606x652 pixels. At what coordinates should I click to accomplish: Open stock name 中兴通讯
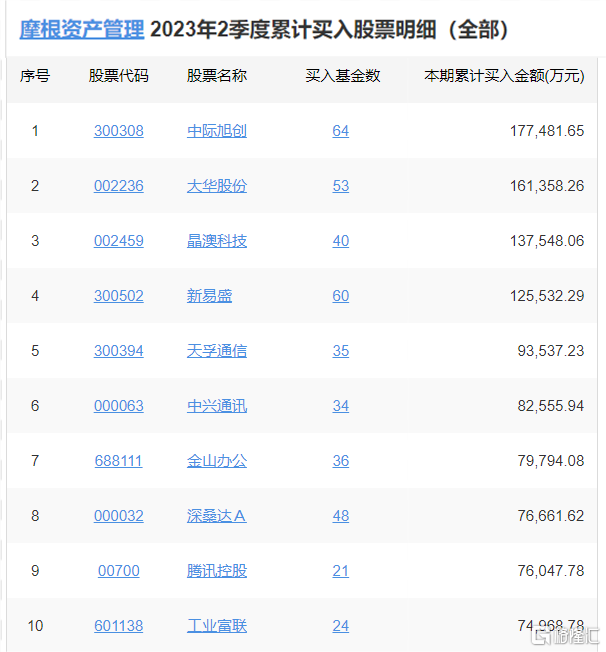point(217,406)
